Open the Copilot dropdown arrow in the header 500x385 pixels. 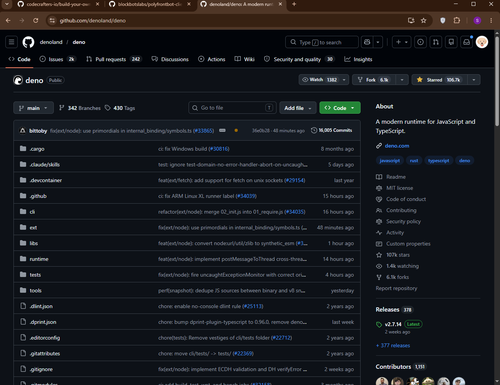(378, 42)
